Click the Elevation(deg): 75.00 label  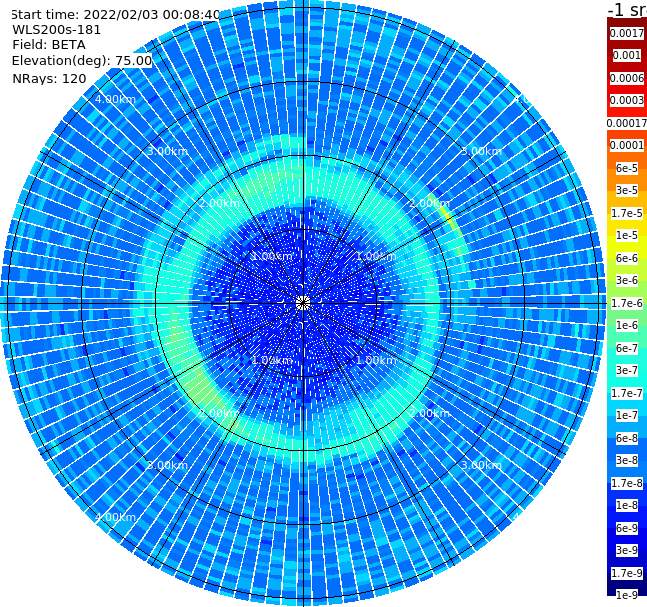coord(82,61)
